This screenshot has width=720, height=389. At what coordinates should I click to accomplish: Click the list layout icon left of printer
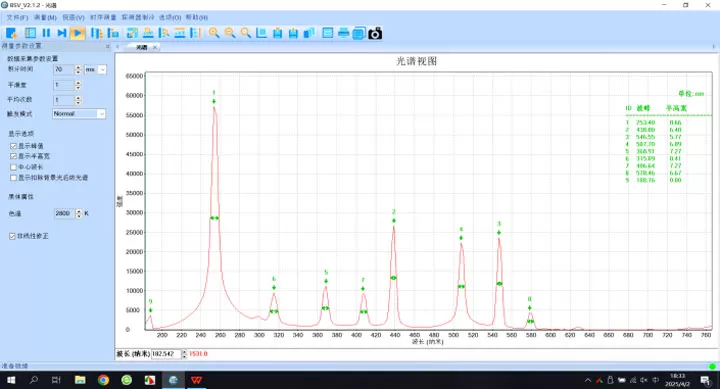(x=327, y=33)
